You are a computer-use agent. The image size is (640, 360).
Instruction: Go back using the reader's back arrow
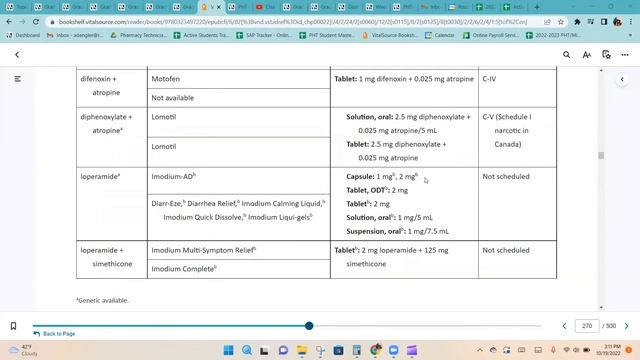[x=17, y=55]
